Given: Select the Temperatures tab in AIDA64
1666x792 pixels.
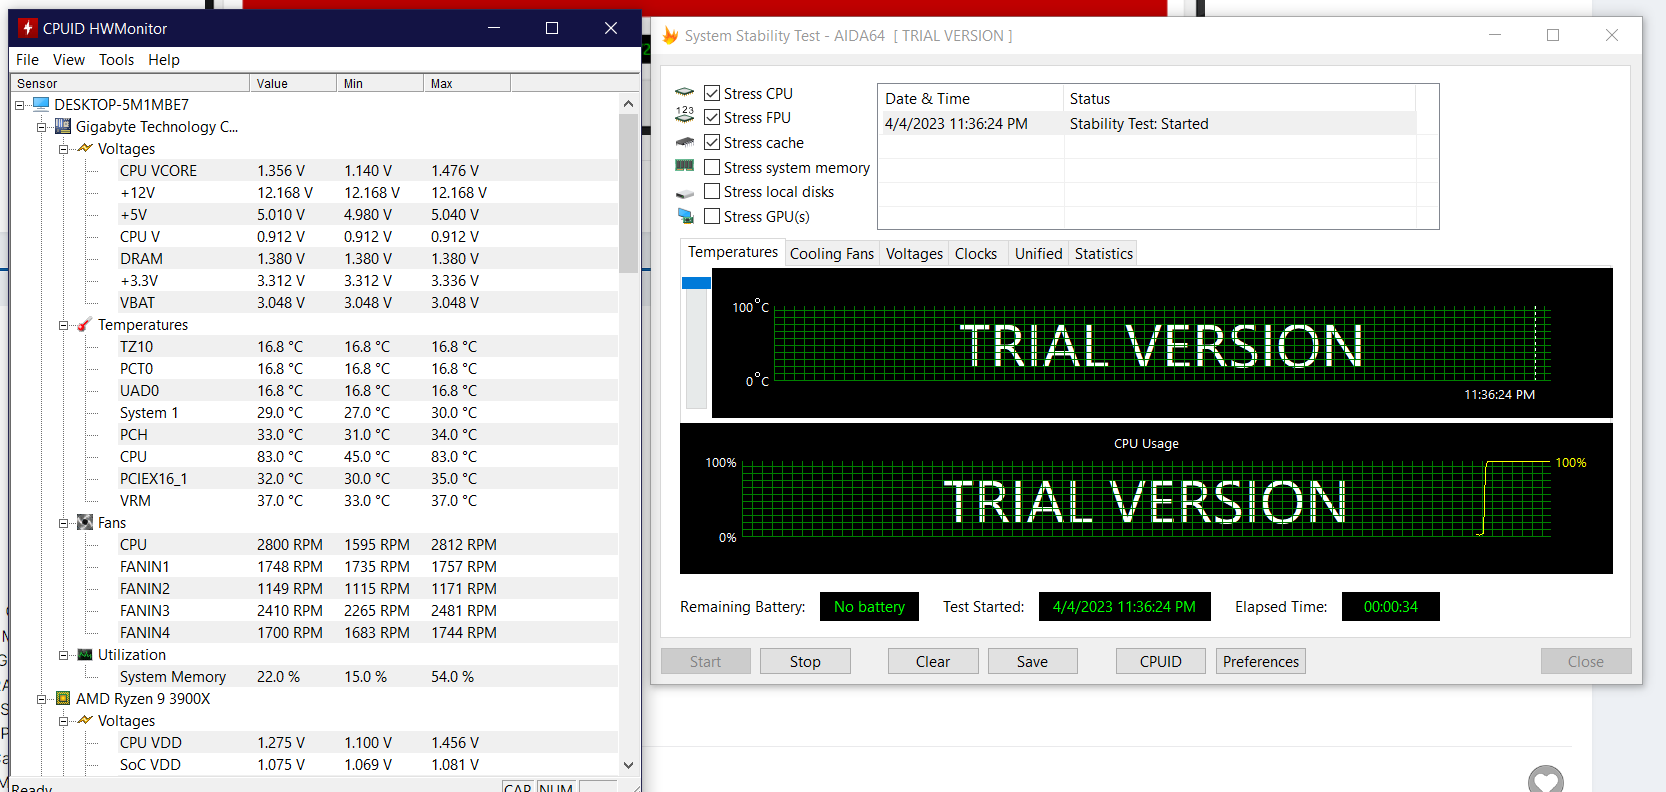Looking at the screenshot, I should (x=733, y=252).
